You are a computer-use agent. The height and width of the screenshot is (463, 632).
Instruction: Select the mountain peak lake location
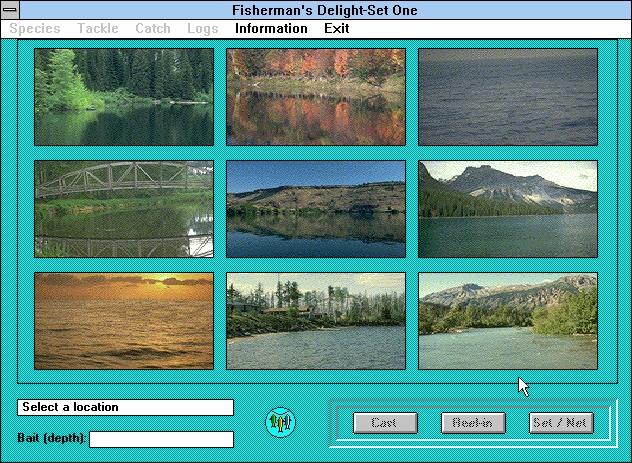pyautogui.click(x=508, y=209)
